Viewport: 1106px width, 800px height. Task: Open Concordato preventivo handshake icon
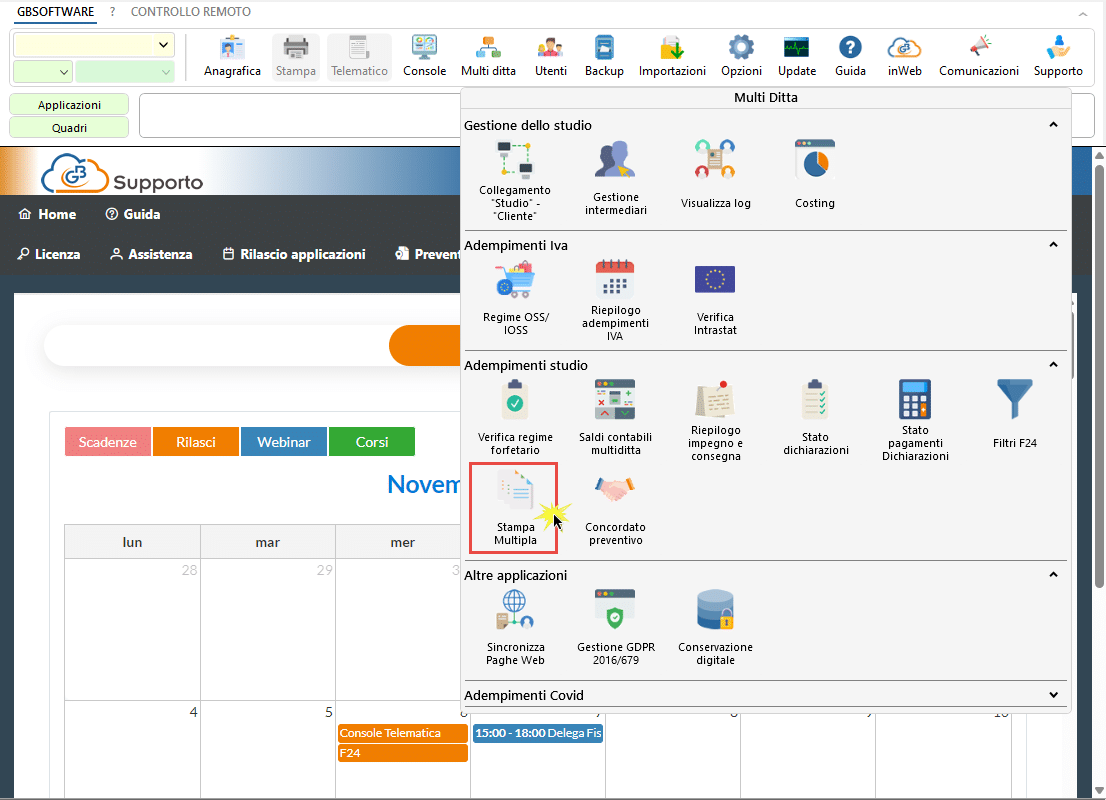tap(614, 492)
